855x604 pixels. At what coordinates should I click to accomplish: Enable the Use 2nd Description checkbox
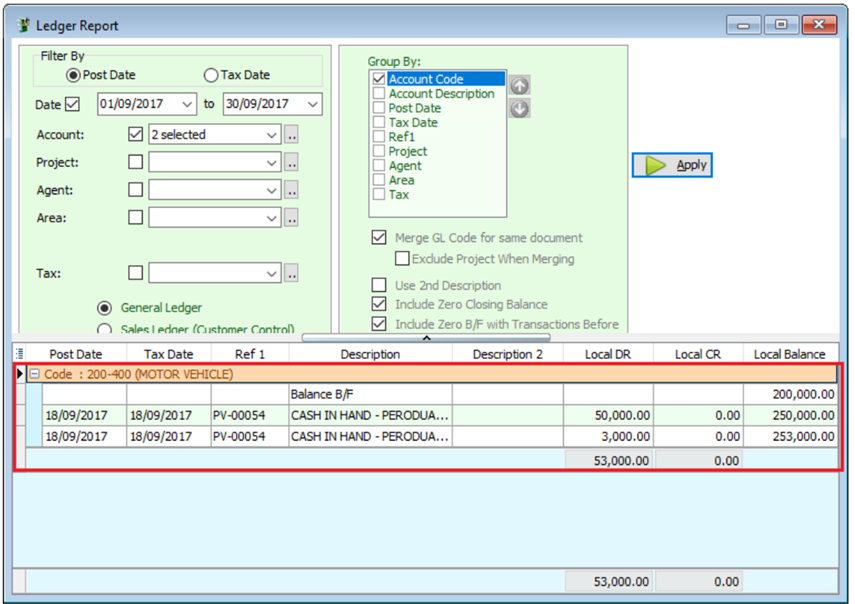(x=379, y=285)
